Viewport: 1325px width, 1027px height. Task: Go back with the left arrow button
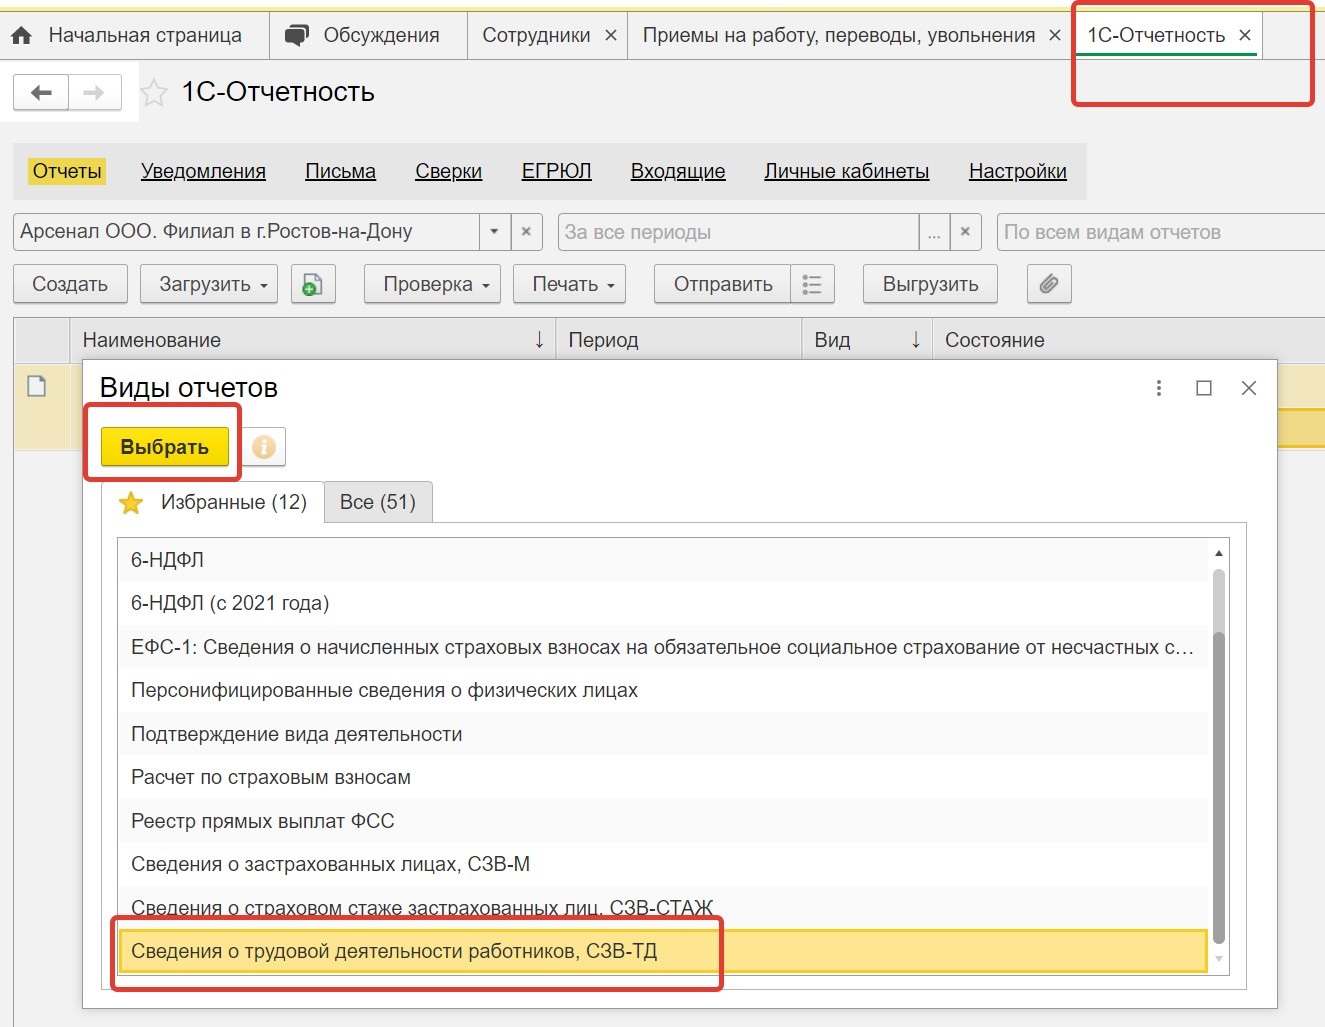click(41, 93)
